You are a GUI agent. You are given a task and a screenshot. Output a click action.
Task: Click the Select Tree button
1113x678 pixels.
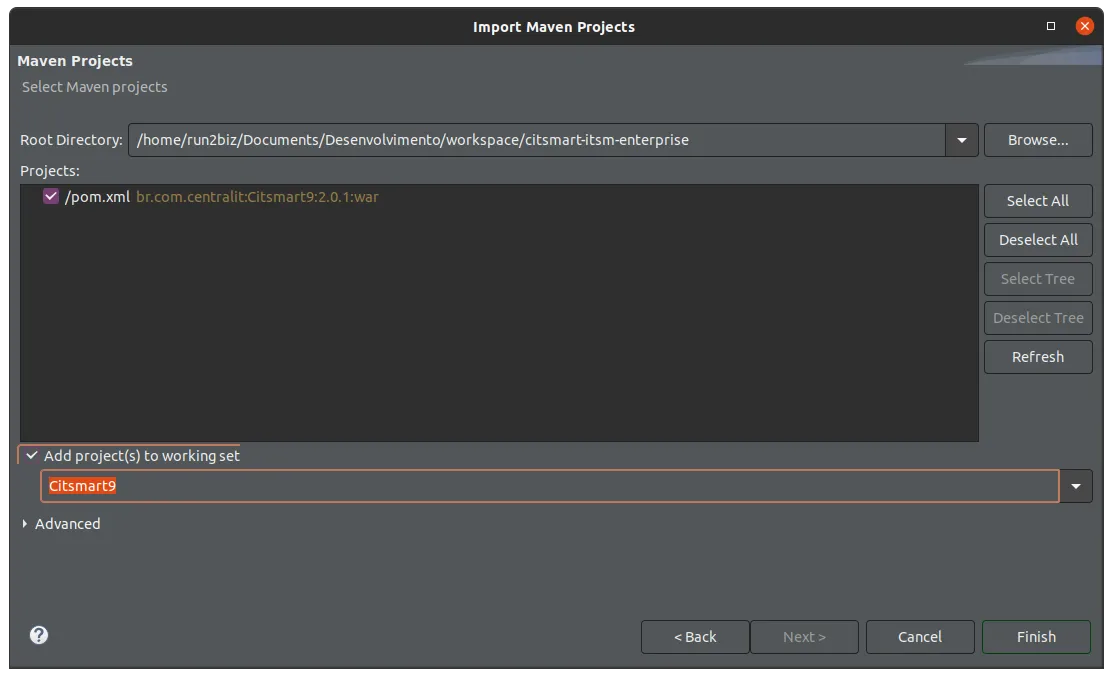coord(1038,279)
